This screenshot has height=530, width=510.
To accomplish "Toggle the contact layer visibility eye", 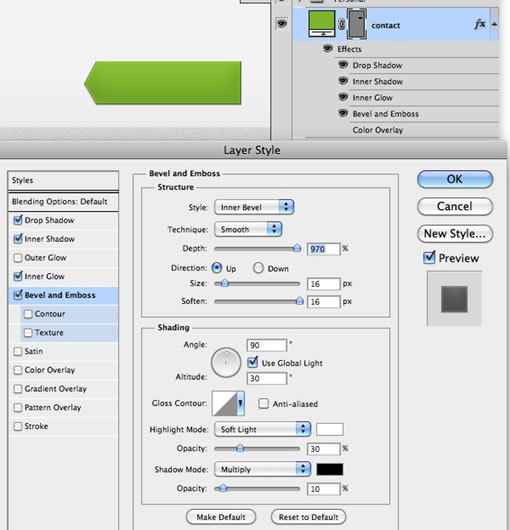I will coord(282,24).
